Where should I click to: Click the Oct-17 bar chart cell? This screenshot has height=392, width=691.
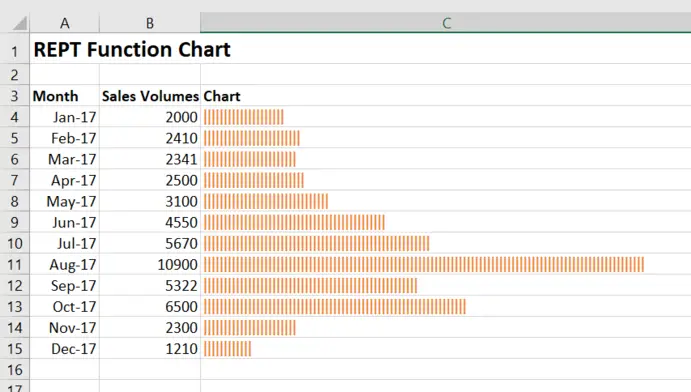[446, 306]
